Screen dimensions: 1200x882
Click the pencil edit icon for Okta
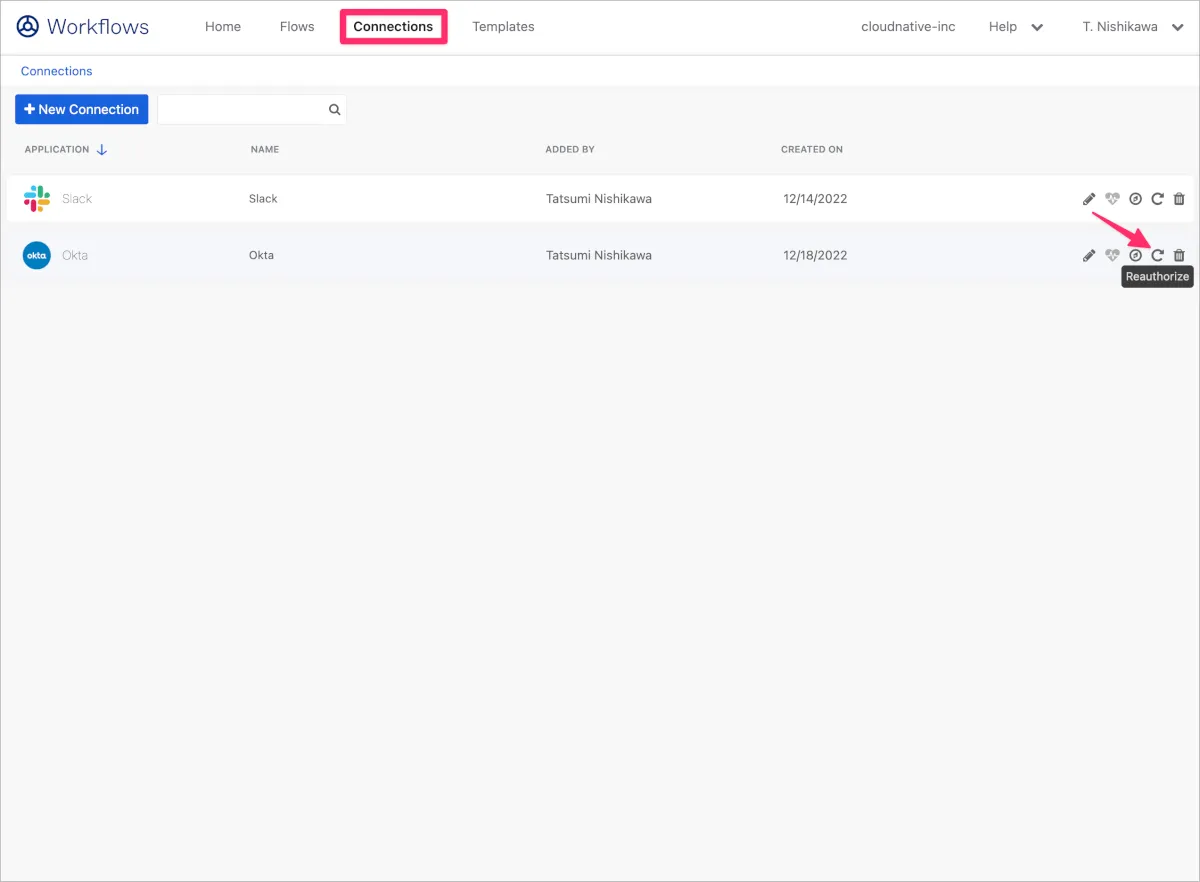(x=1089, y=255)
